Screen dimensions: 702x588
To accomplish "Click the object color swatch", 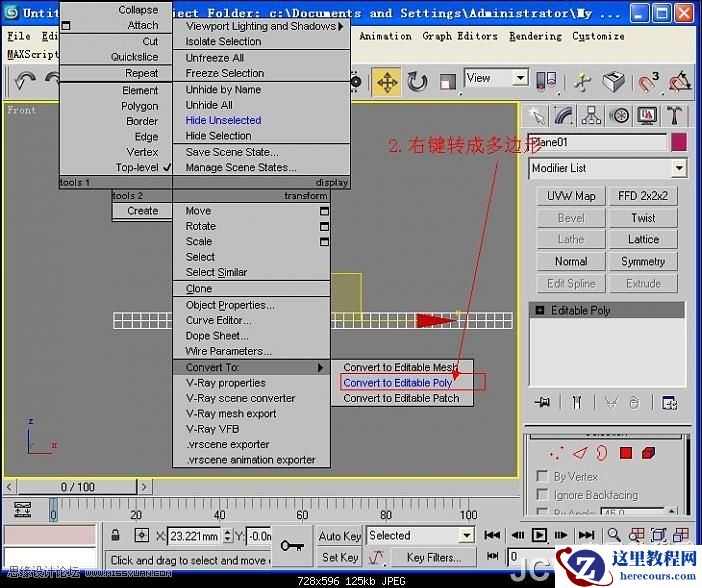I will 679,142.
